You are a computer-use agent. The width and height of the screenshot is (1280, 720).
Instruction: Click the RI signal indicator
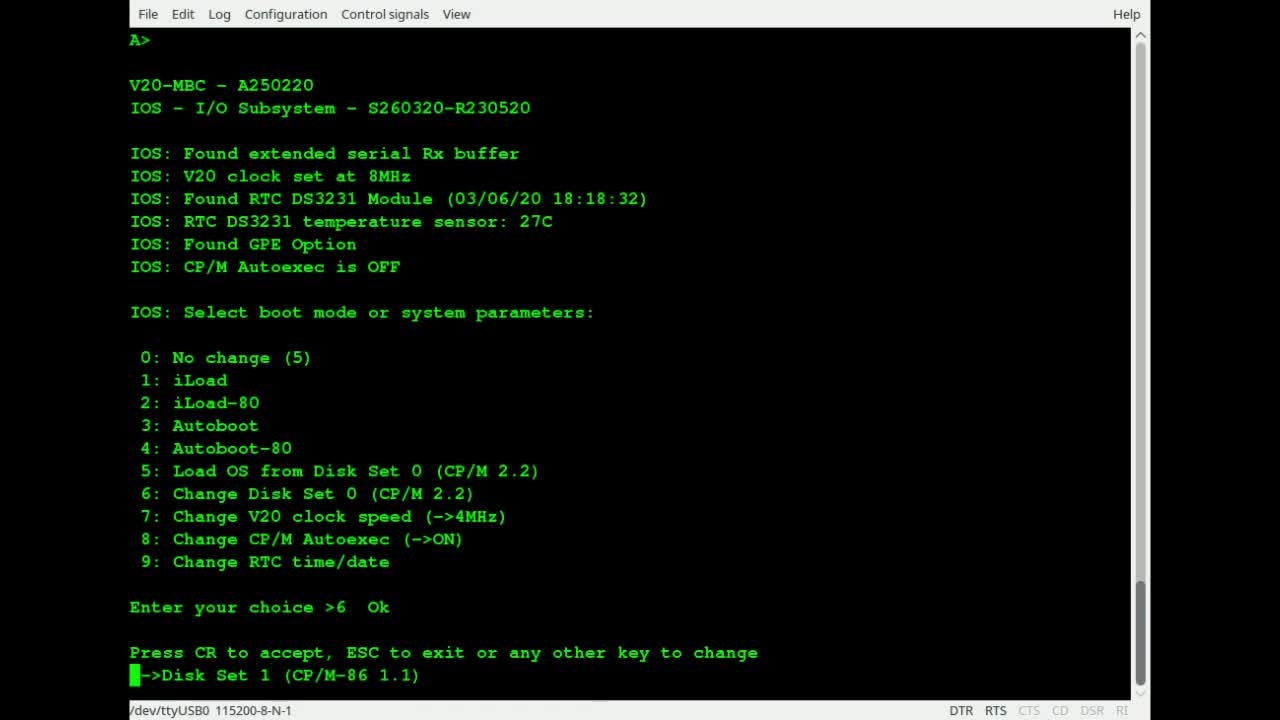pos(1121,710)
